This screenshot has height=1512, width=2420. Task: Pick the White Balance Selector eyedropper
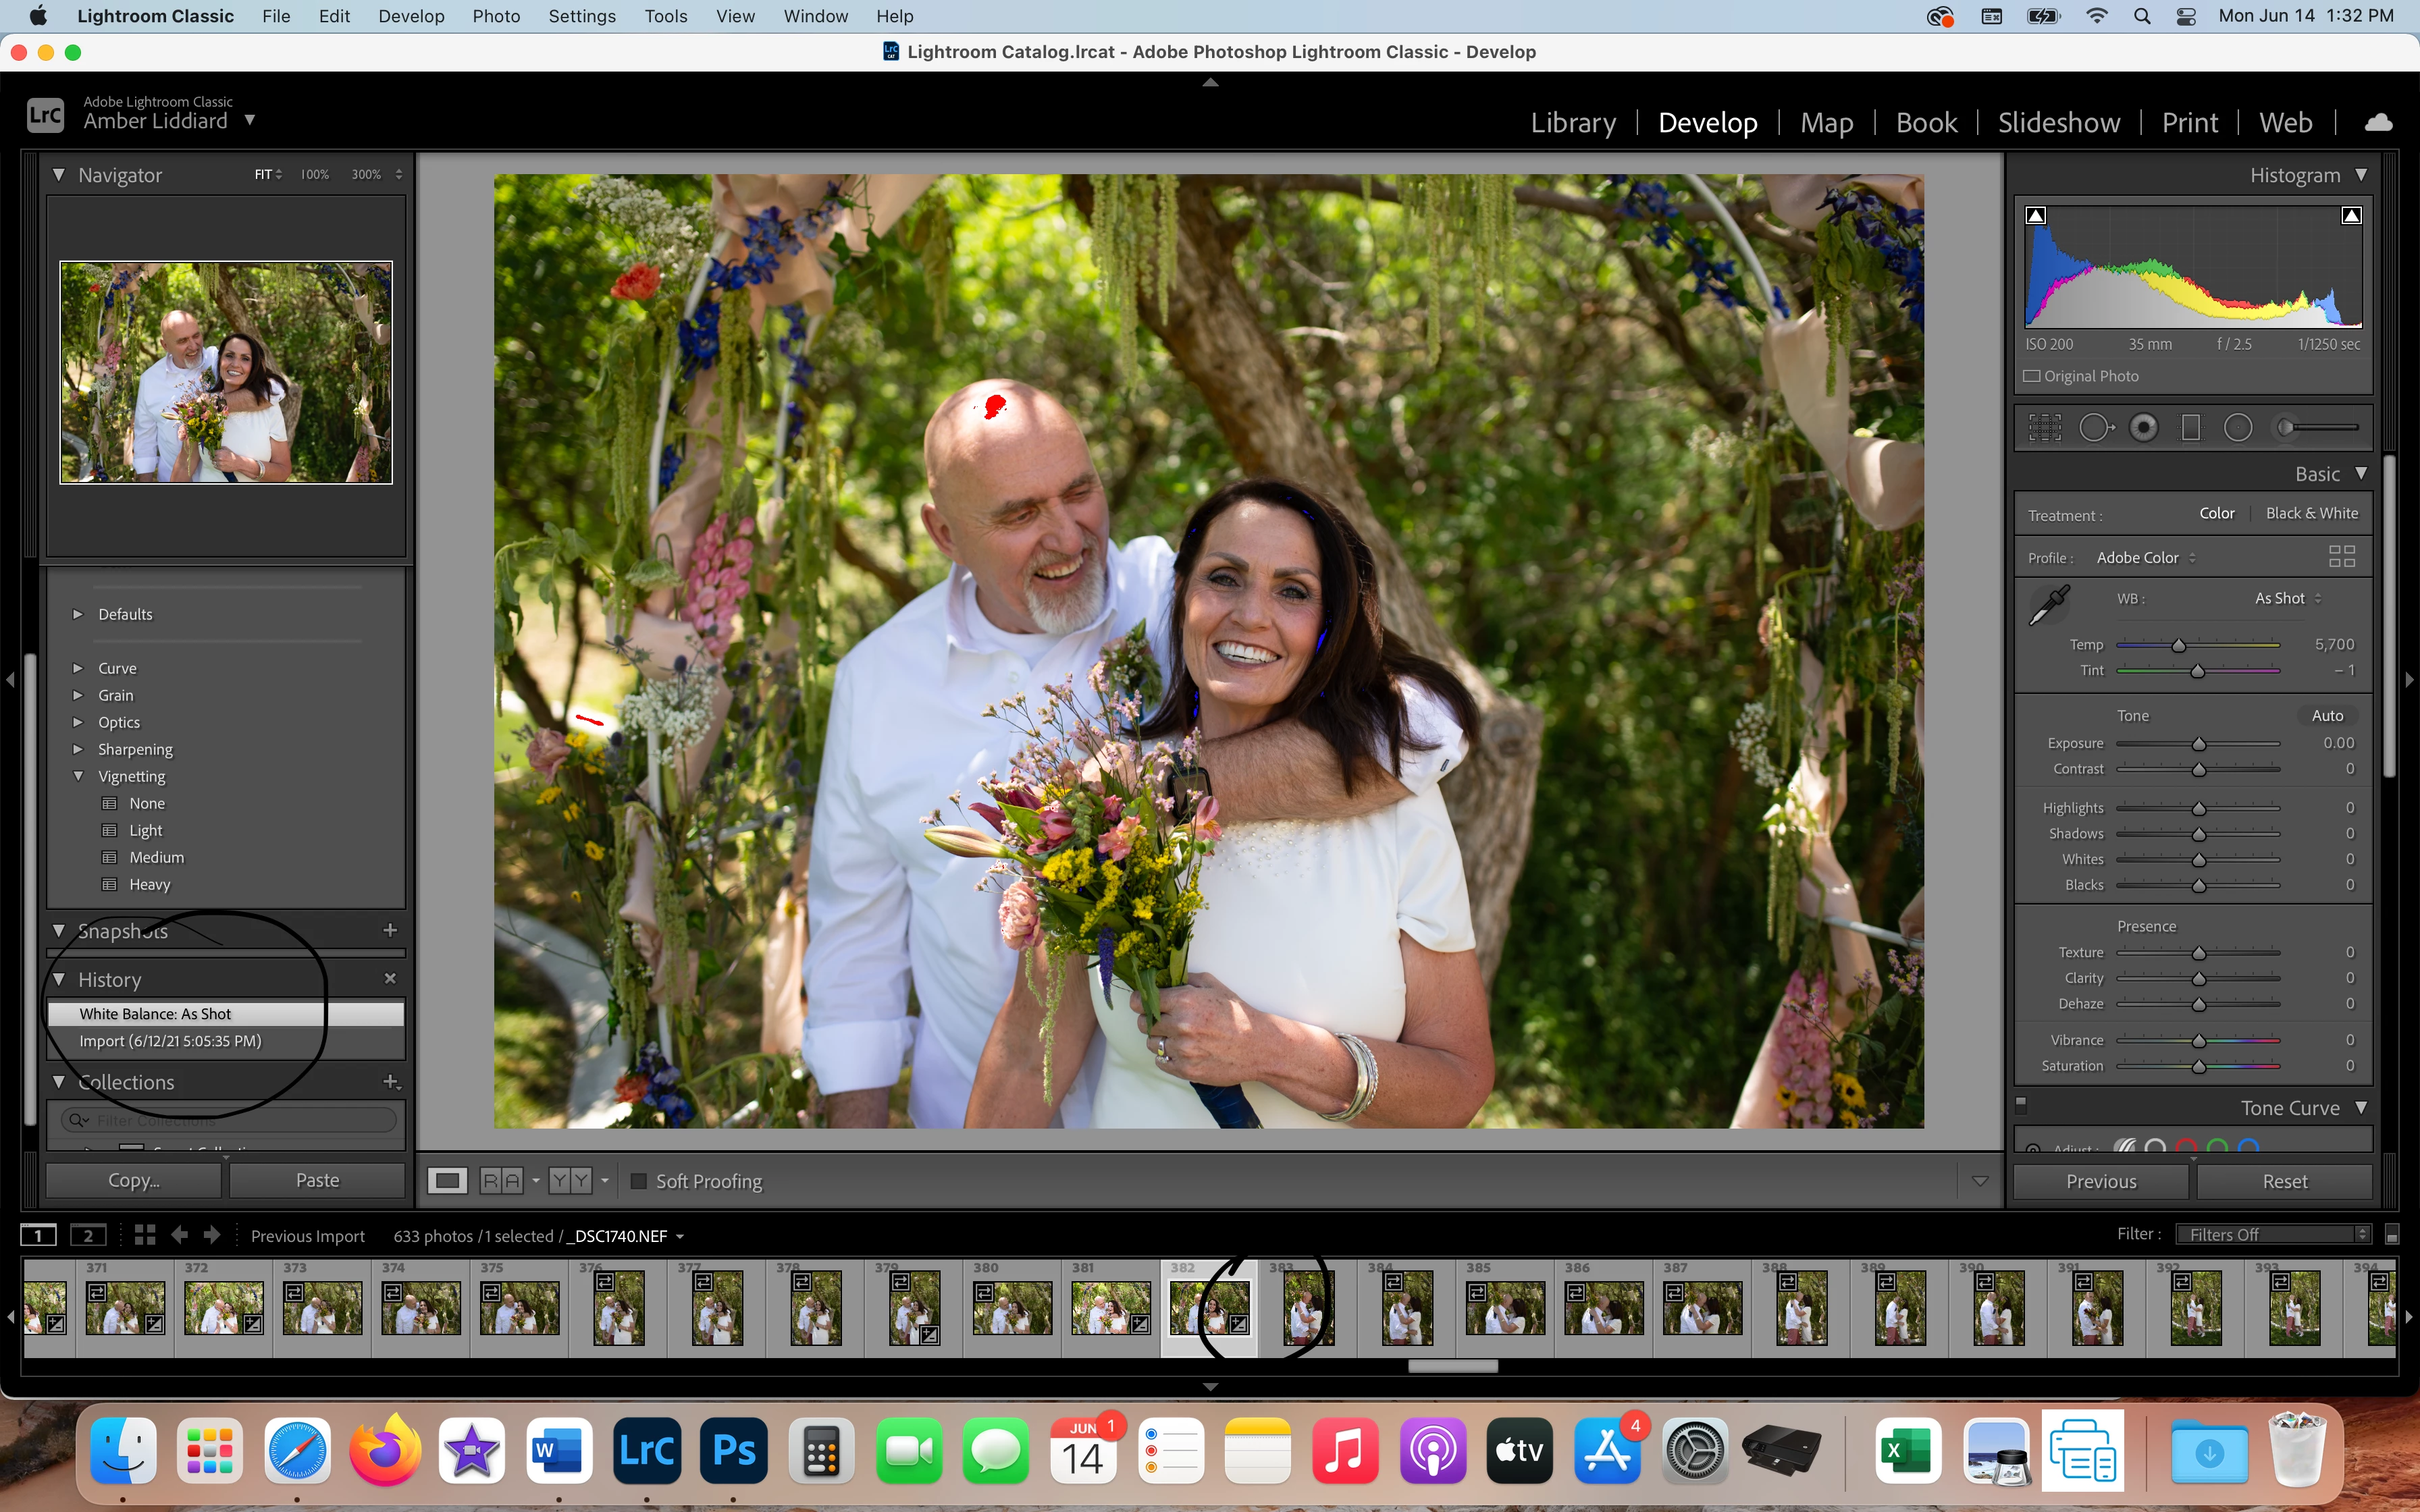2049,605
